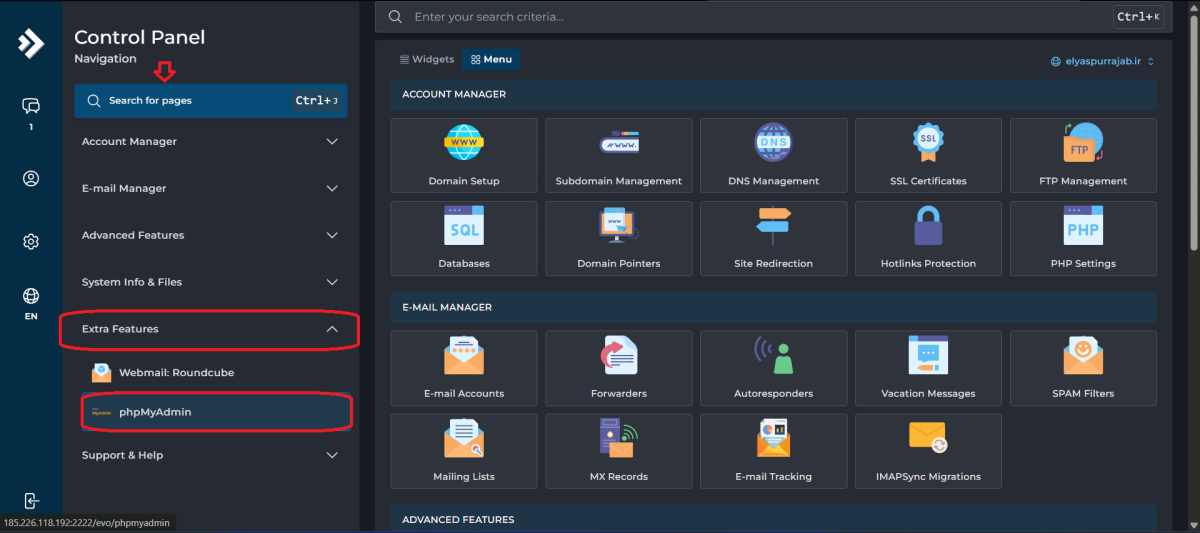This screenshot has width=1200, height=533.
Task: Click the SPAM Filters icon
Action: point(1083,356)
